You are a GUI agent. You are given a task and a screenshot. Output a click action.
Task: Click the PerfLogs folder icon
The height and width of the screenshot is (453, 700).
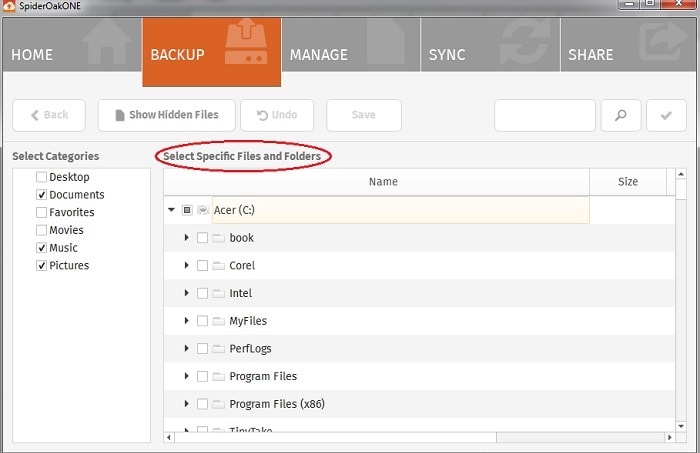218,349
